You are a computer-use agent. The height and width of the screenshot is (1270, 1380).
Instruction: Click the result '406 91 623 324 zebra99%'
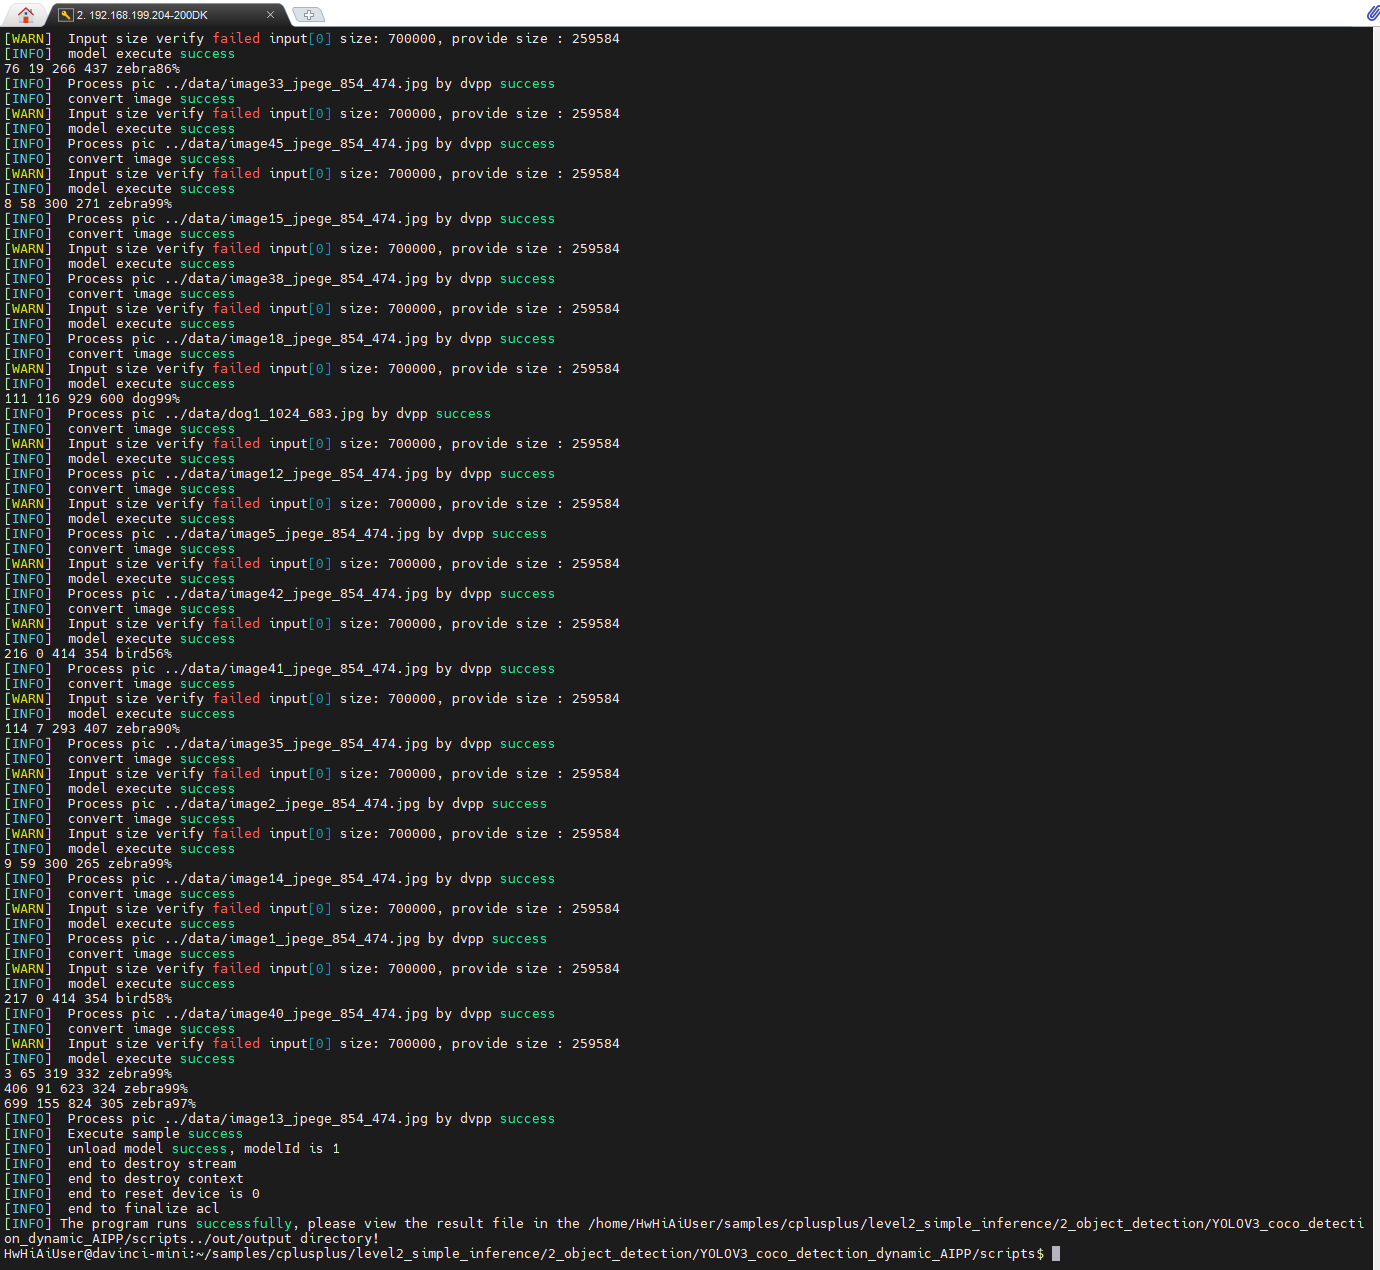pyautogui.click(x=96, y=1089)
